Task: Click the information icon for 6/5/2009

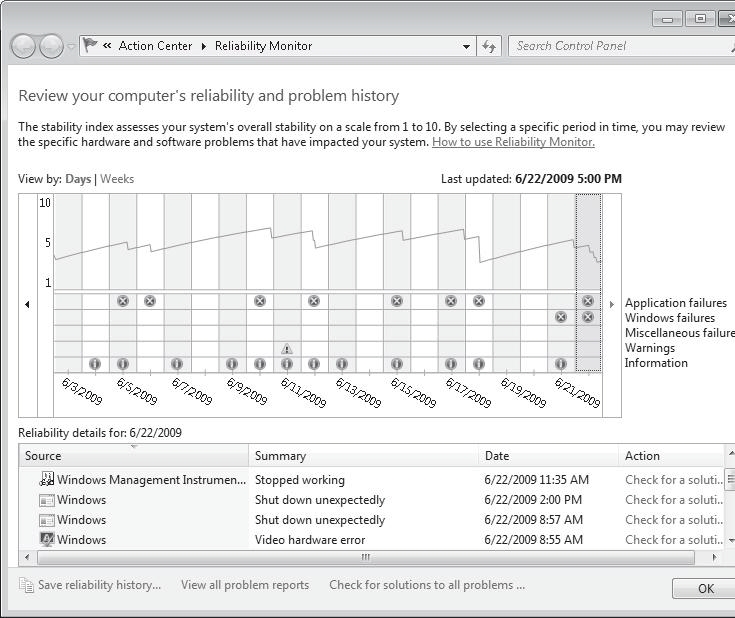Action: click(x=123, y=364)
